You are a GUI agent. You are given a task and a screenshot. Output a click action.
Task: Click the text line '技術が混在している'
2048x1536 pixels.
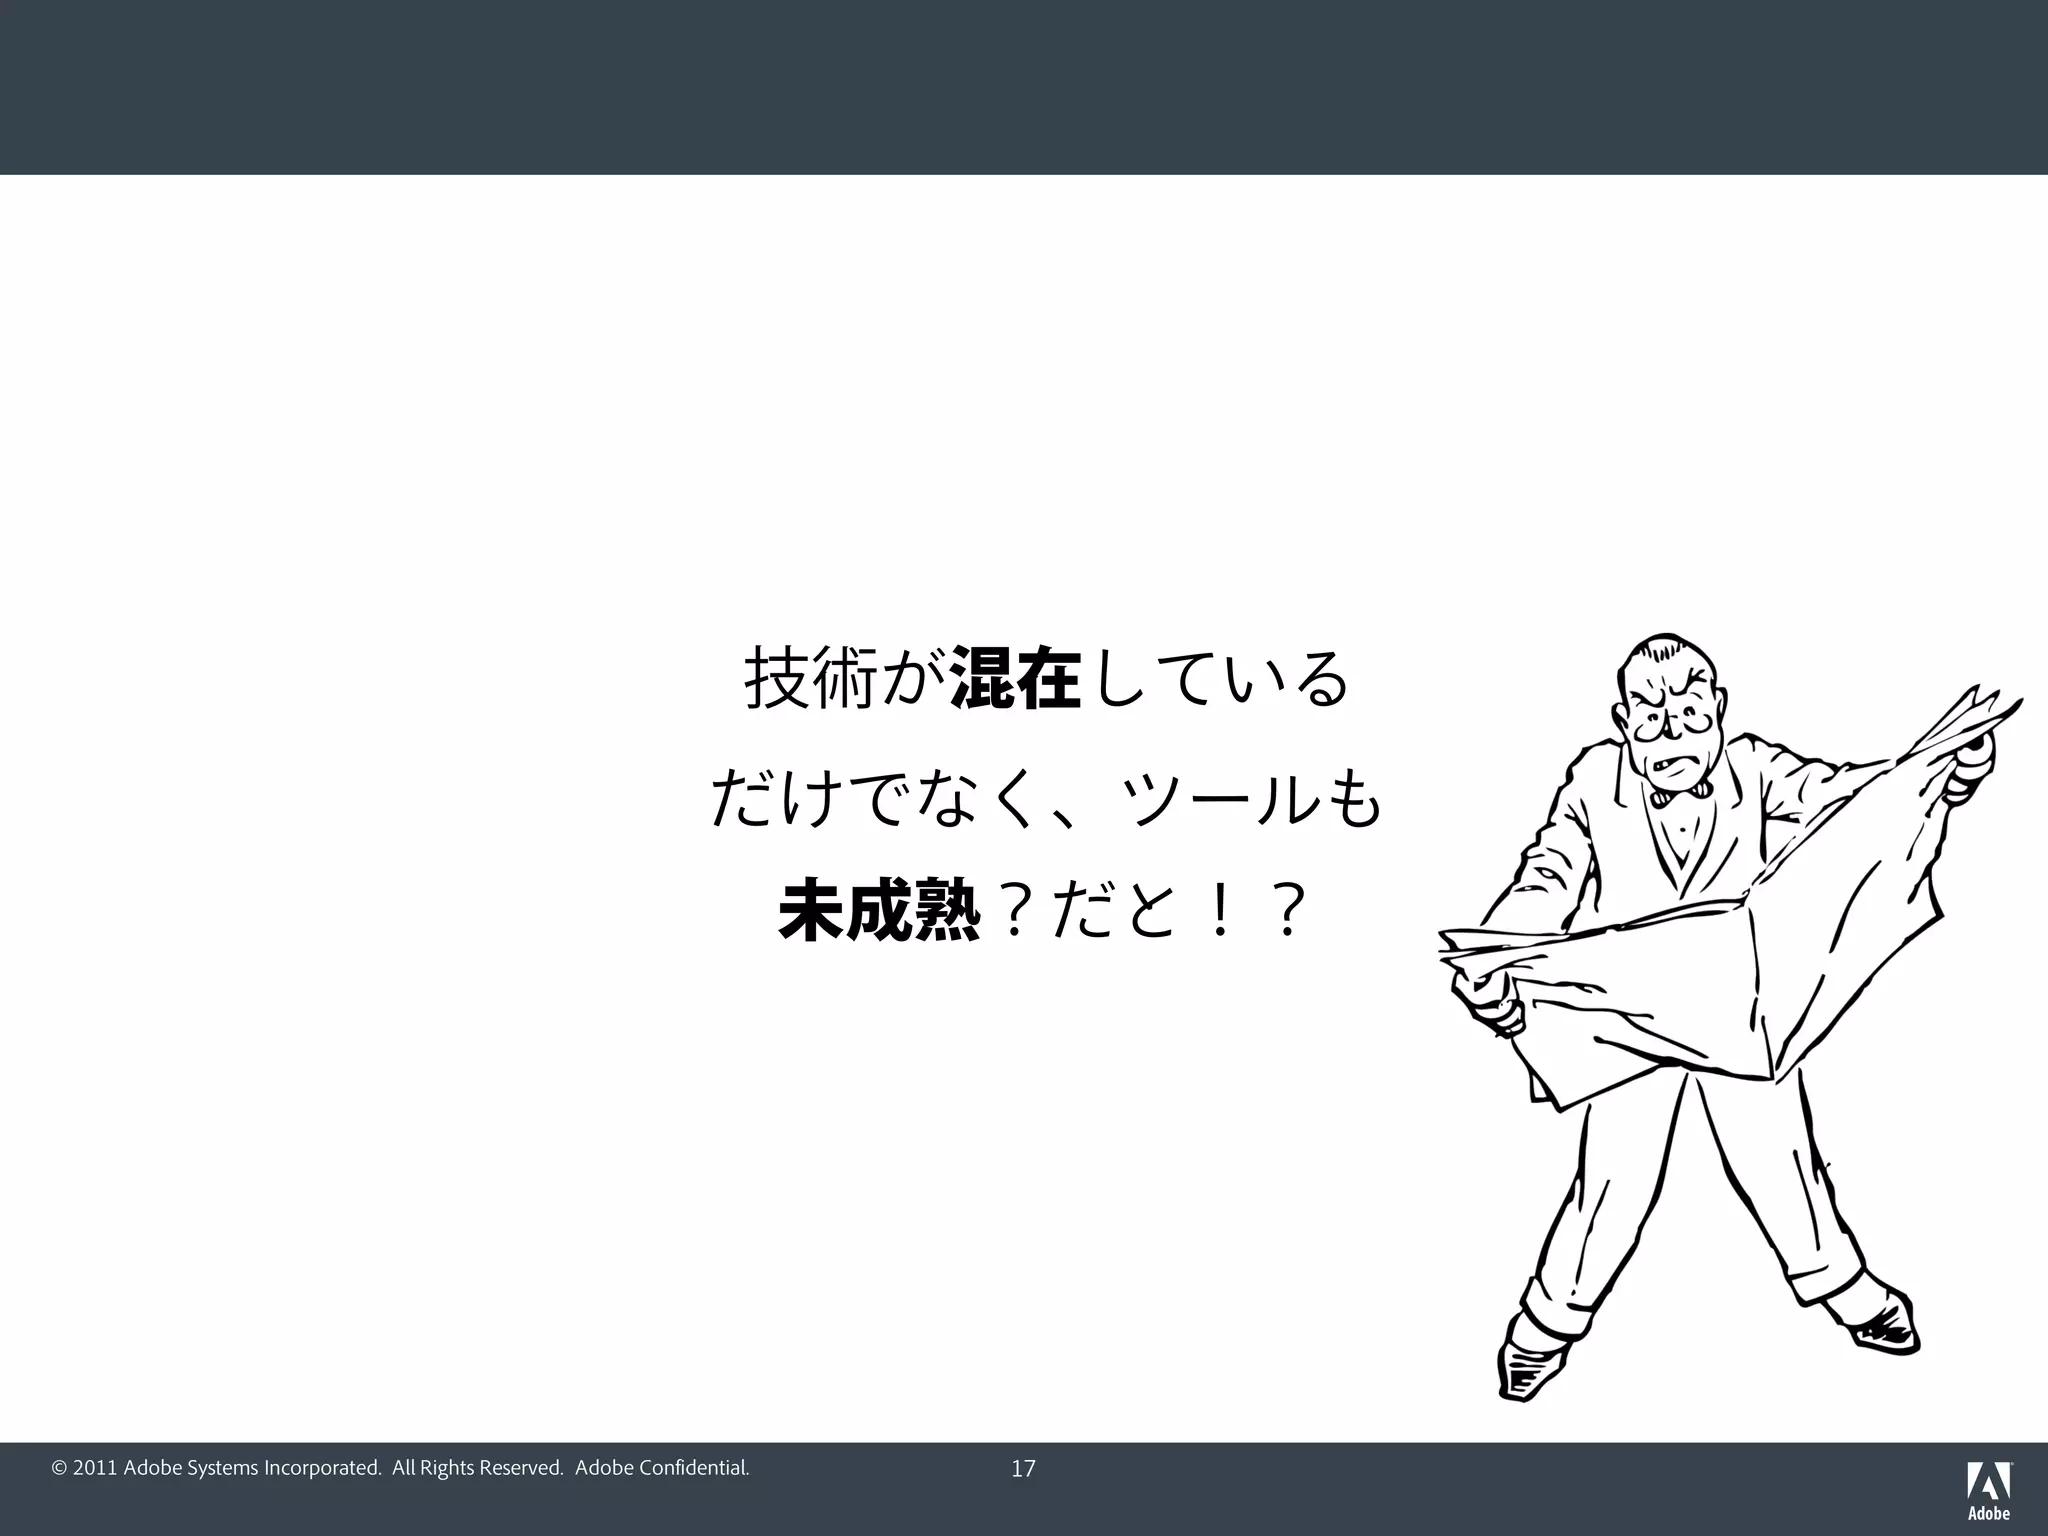(1046, 680)
